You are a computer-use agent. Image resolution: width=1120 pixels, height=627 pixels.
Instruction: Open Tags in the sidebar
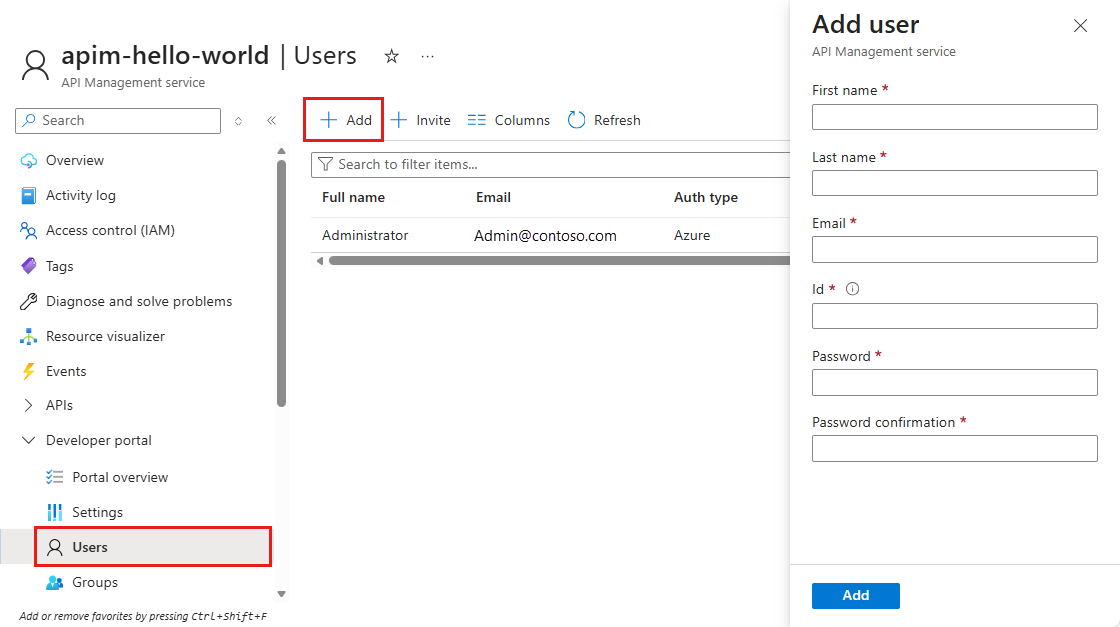click(x=59, y=266)
